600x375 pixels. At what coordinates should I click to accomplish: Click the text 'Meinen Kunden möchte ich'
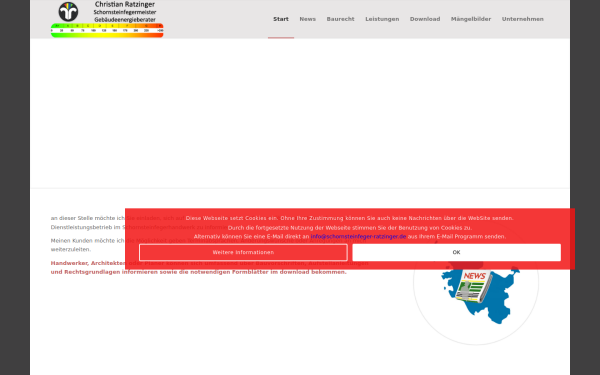tap(87, 241)
